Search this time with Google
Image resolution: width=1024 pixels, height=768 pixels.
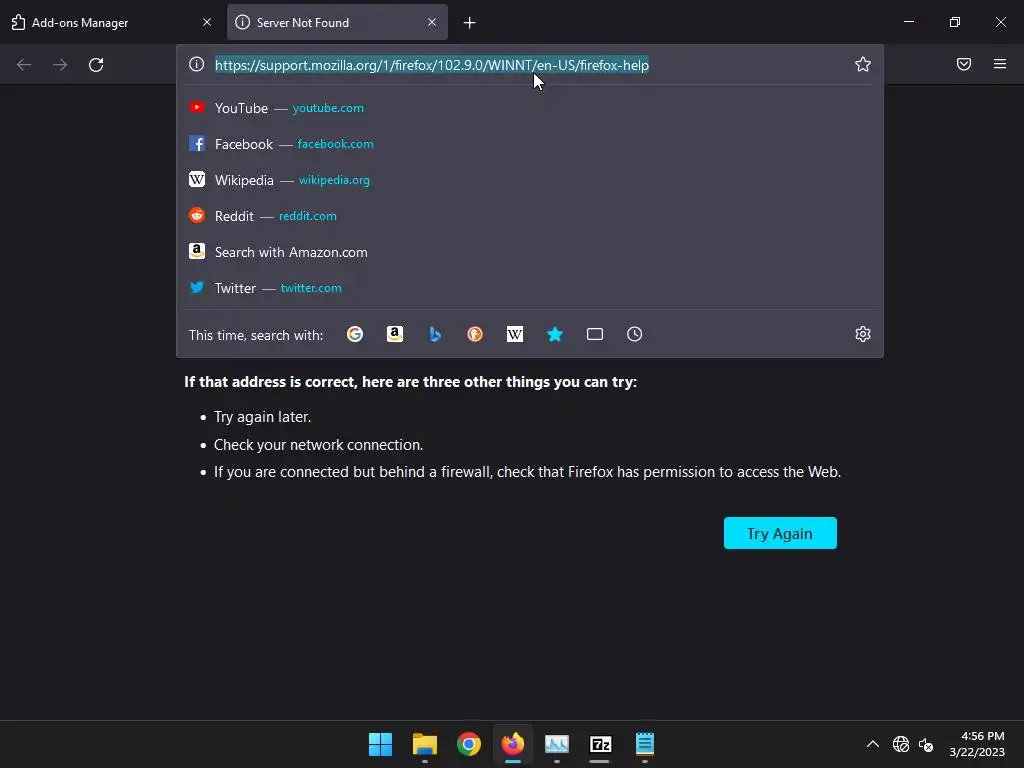pos(355,334)
